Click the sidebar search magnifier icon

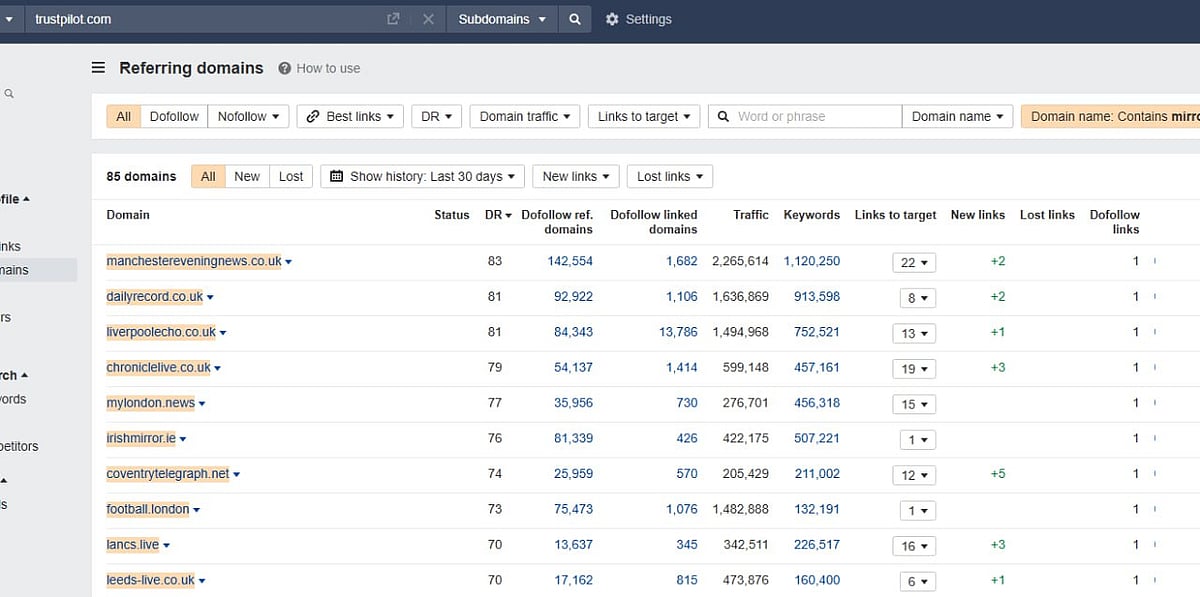[x=9, y=94]
